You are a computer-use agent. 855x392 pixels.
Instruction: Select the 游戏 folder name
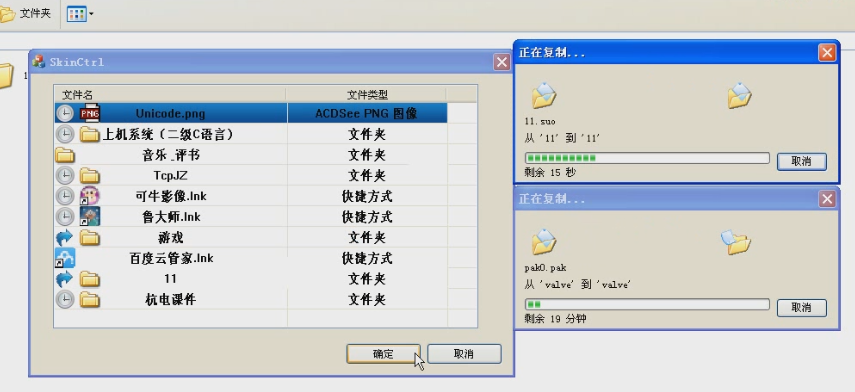(171, 238)
